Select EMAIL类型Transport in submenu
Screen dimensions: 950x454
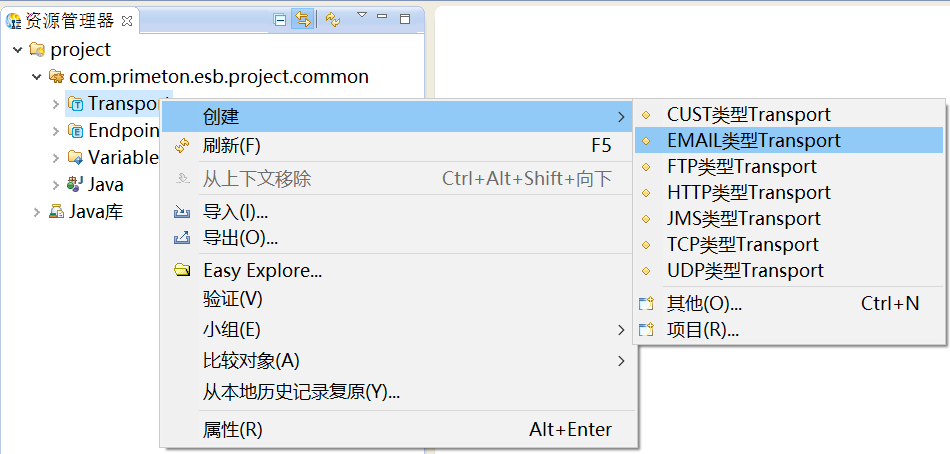coord(753,141)
